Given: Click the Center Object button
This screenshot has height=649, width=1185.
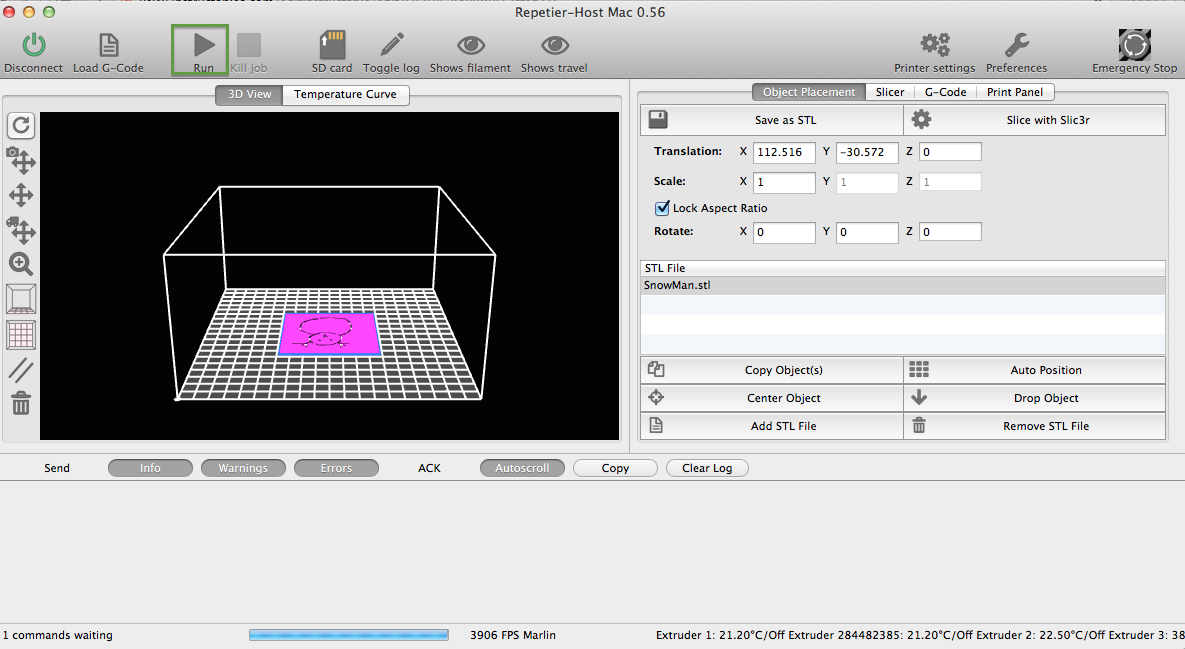Looking at the screenshot, I should [772, 398].
